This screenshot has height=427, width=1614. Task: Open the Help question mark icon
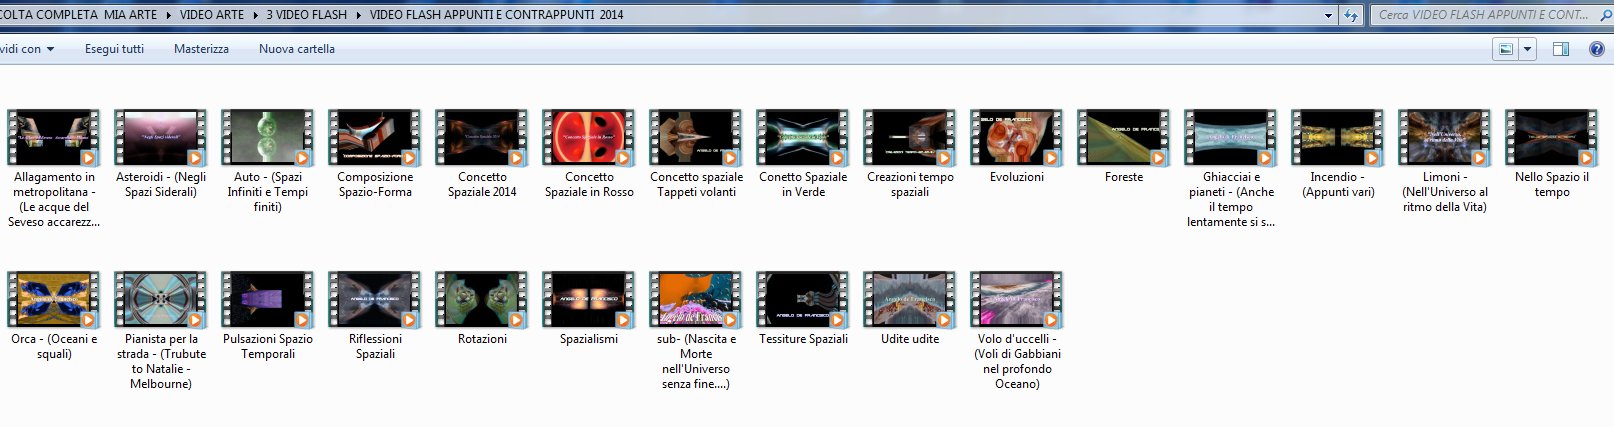(1596, 49)
